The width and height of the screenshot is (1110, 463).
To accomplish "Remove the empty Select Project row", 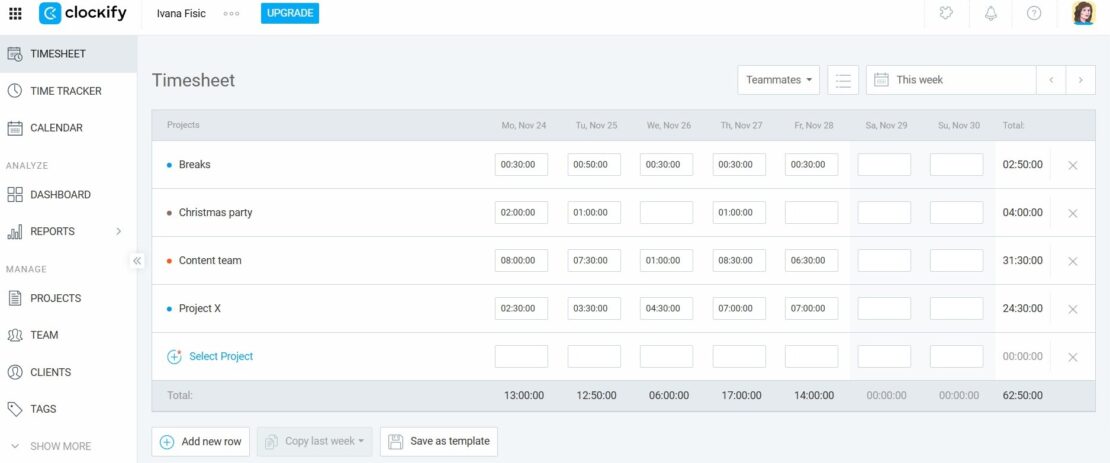I will (x=1072, y=357).
